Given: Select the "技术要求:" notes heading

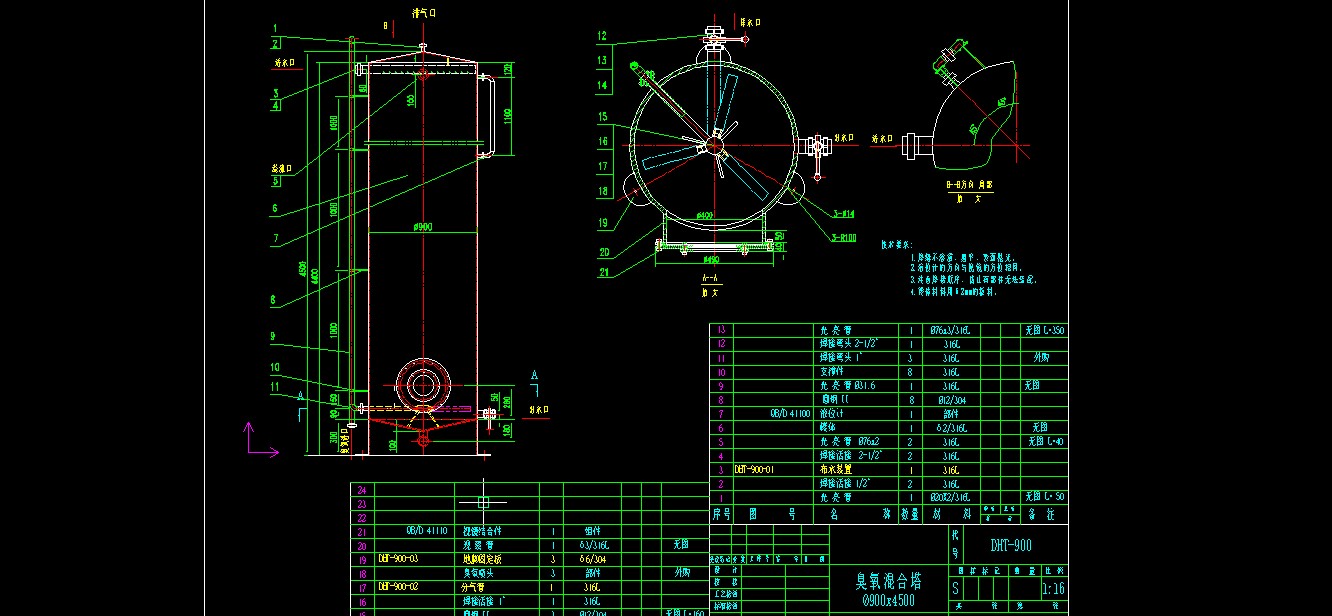Looking at the screenshot, I should coord(898,244).
